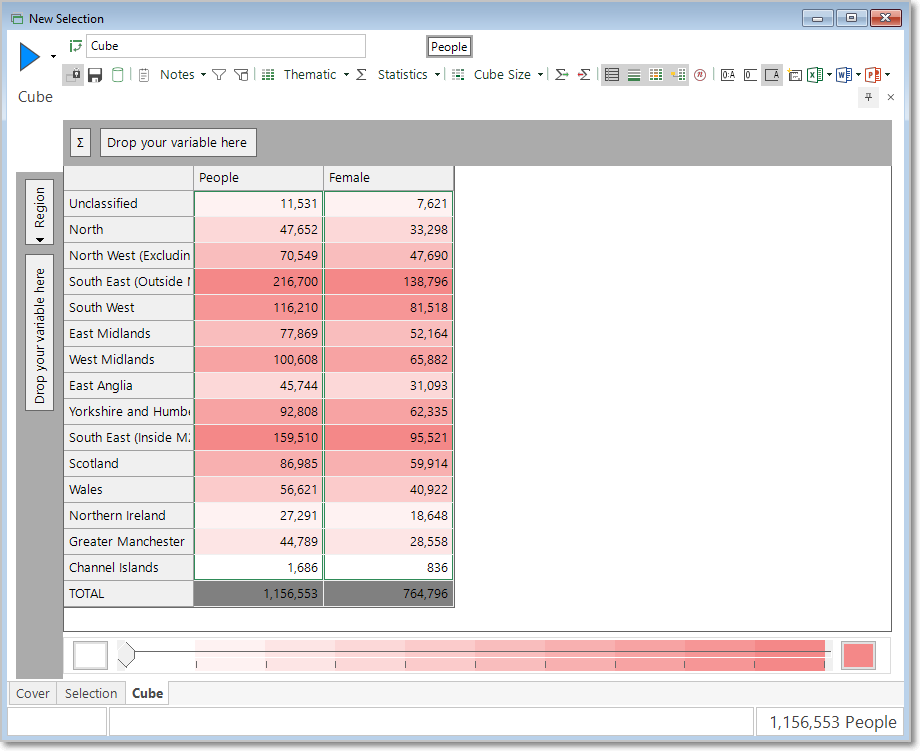Switch to the Selection tab
This screenshot has width=920, height=751.
91,694
